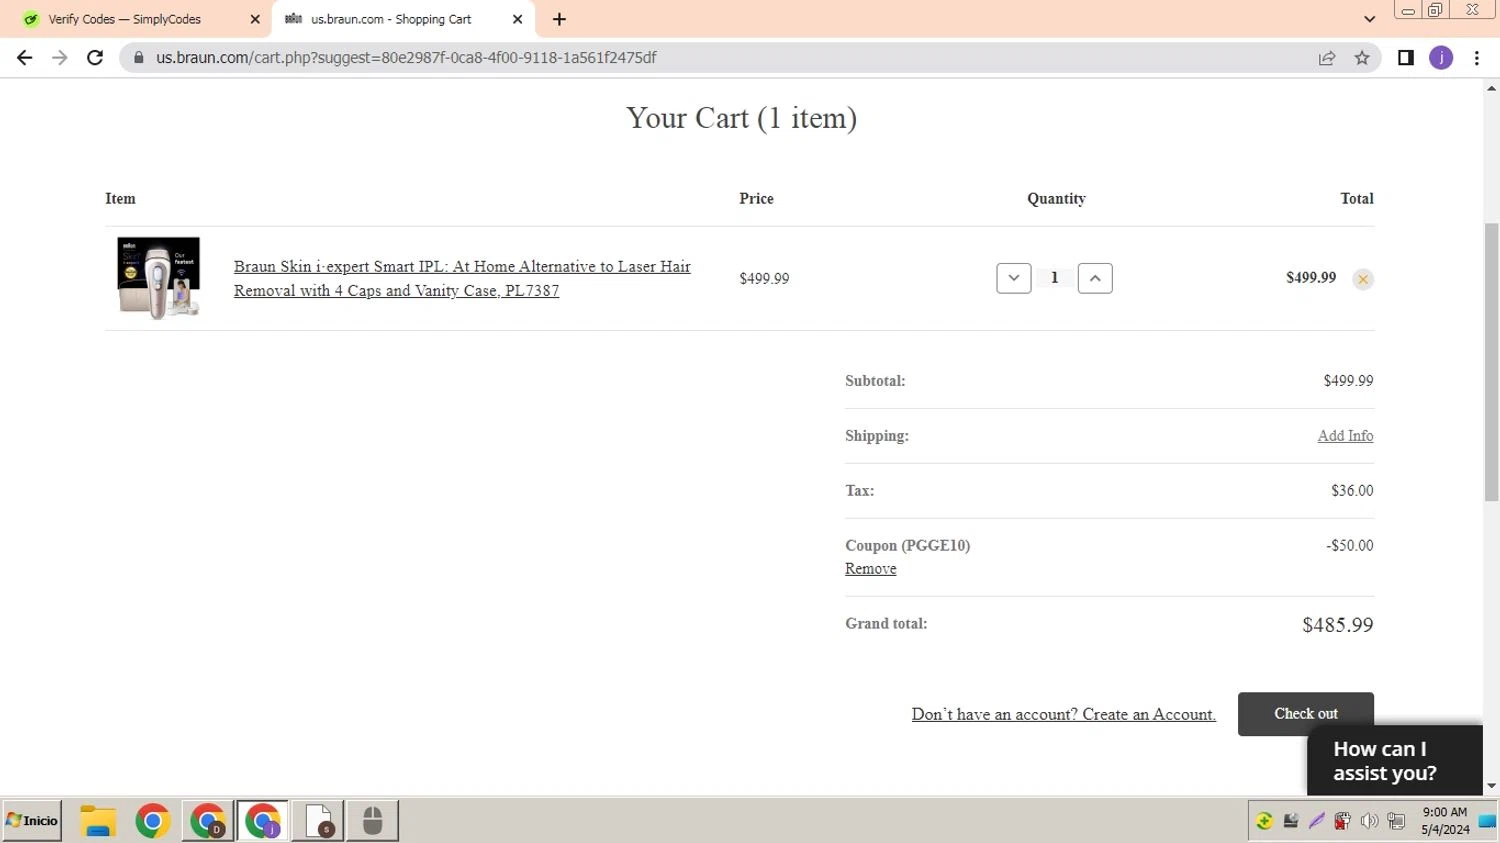
Task: Remove item using orange X icon
Action: [1363, 279]
